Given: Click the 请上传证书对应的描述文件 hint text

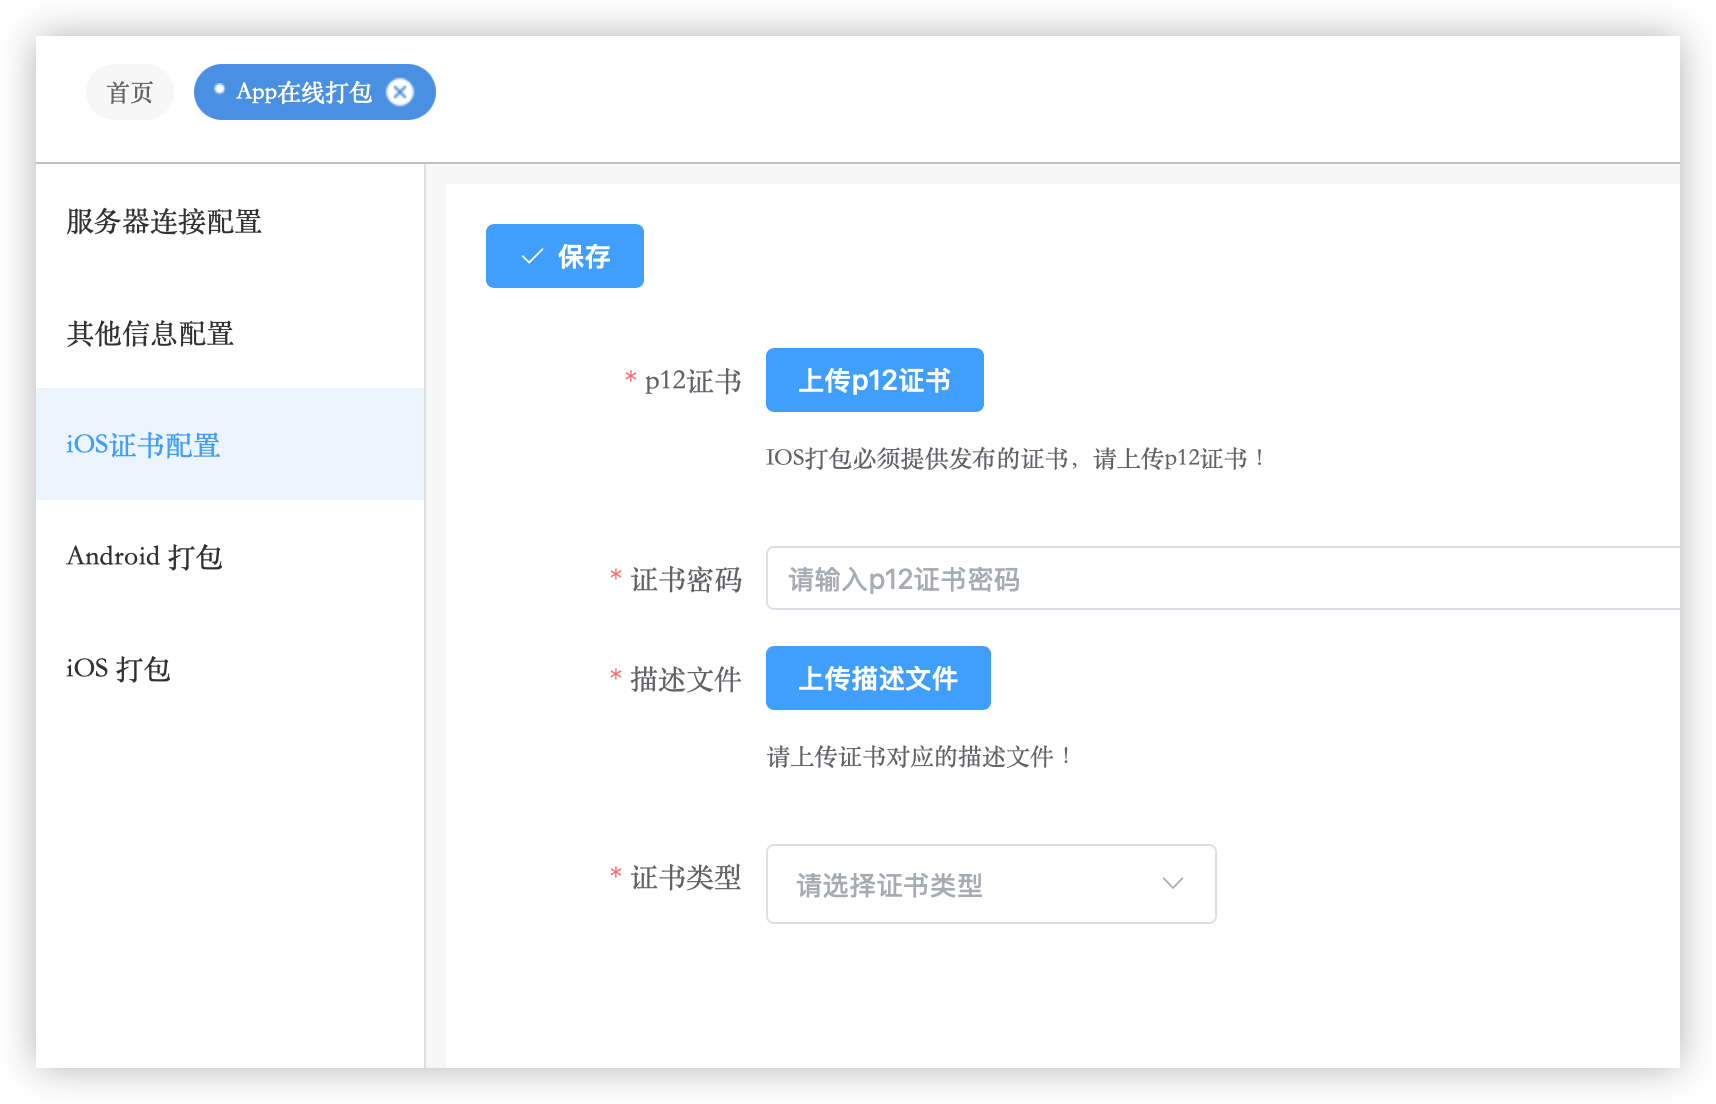Looking at the screenshot, I should tap(919, 757).
